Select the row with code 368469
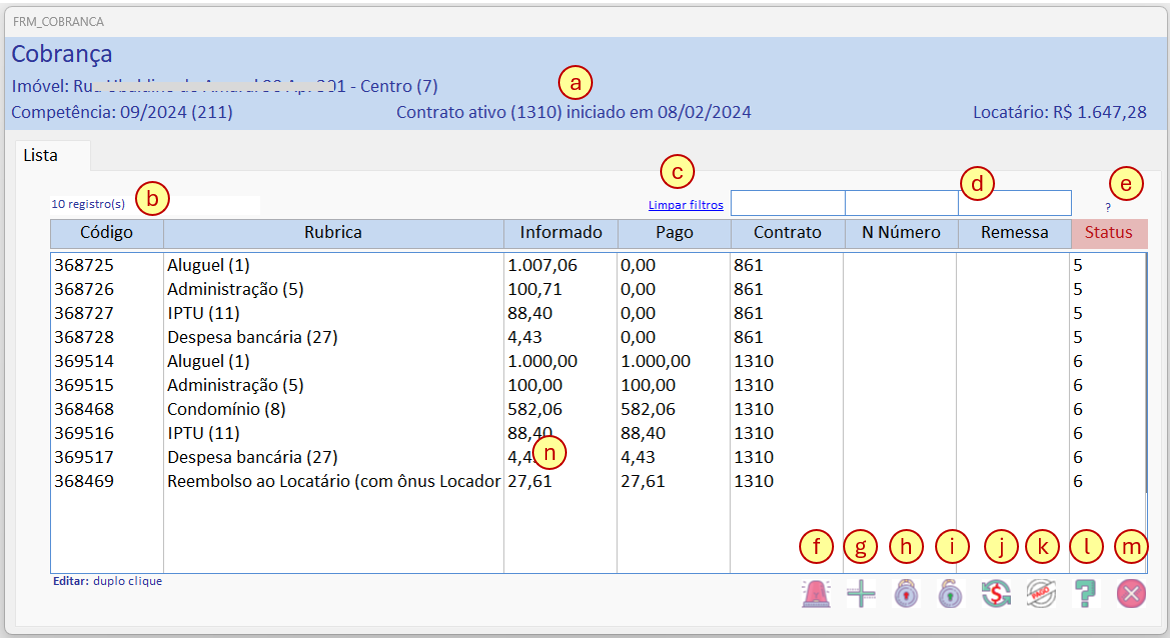This screenshot has width=1170, height=638. click(x=598, y=481)
